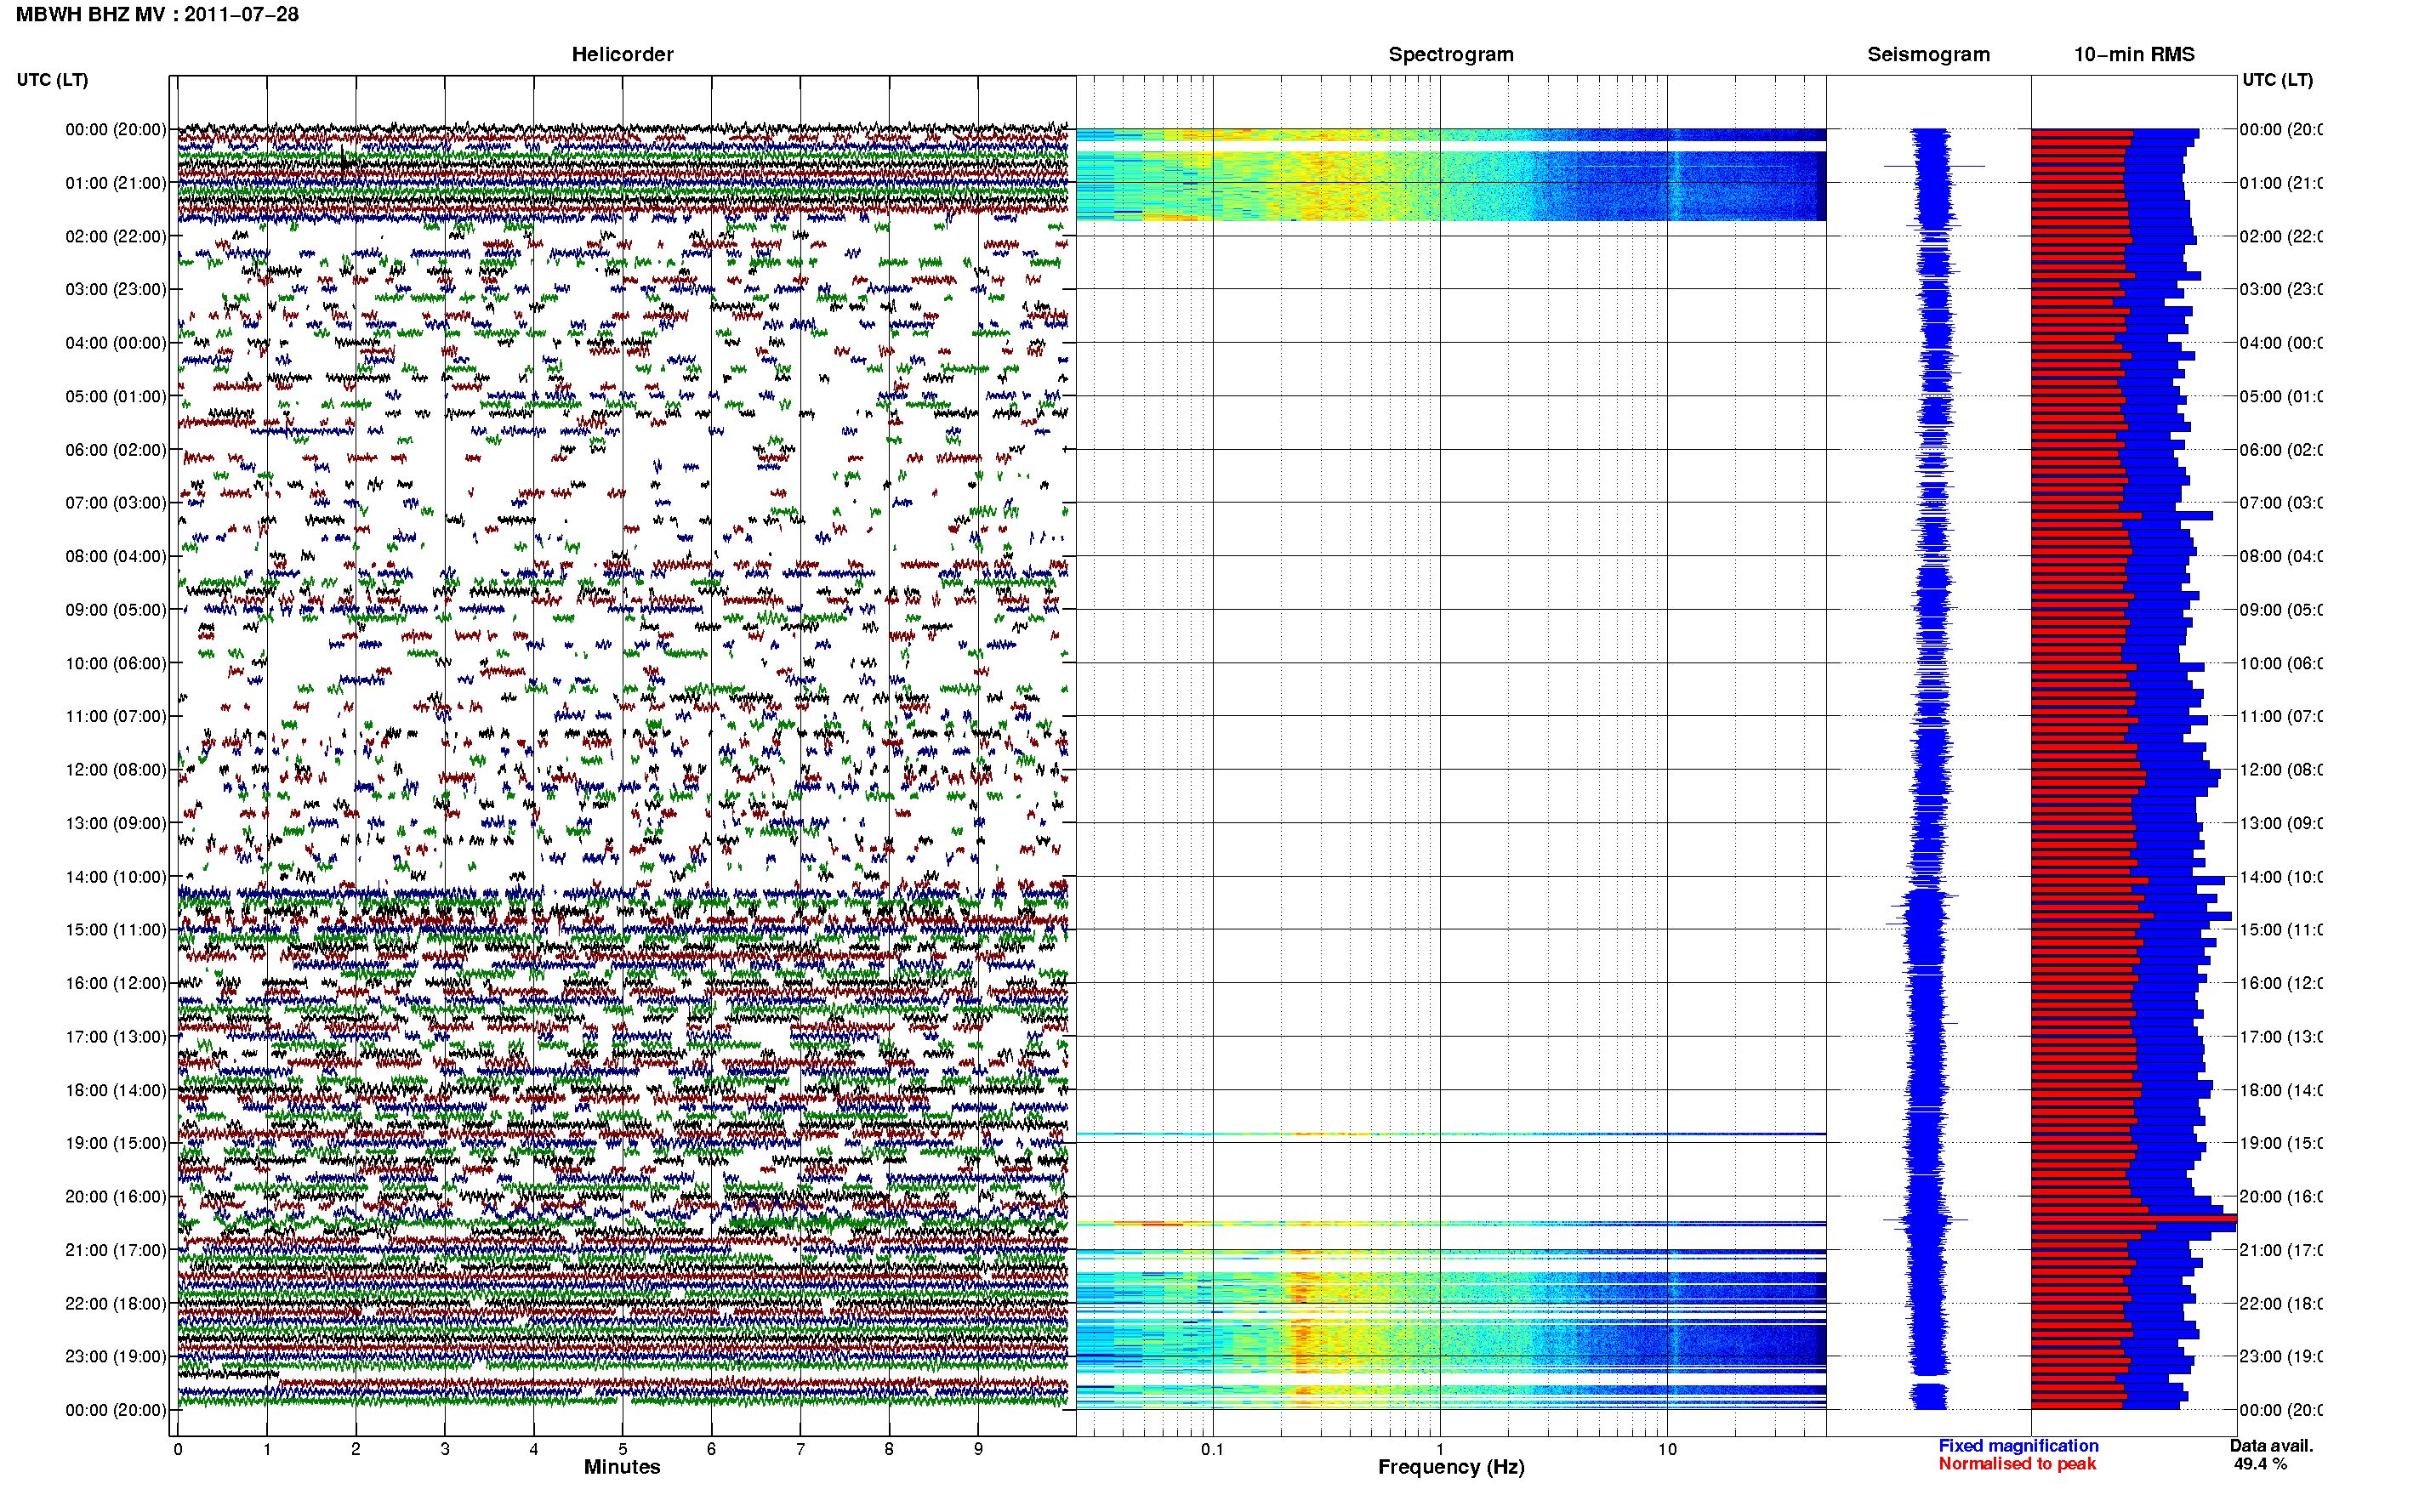Screen dimensions: 2419x1512
Task: Click the 0.1 frequency tick label
Action: (1212, 1449)
